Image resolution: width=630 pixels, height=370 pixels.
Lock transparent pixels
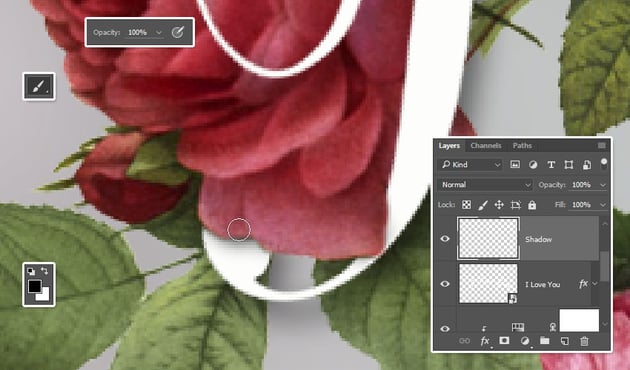click(x=466, y=205)
